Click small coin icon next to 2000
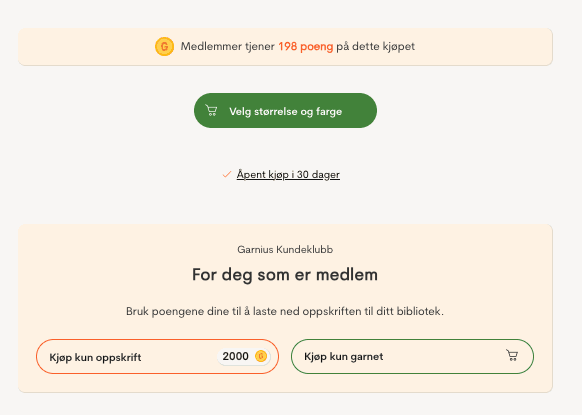 261,356
